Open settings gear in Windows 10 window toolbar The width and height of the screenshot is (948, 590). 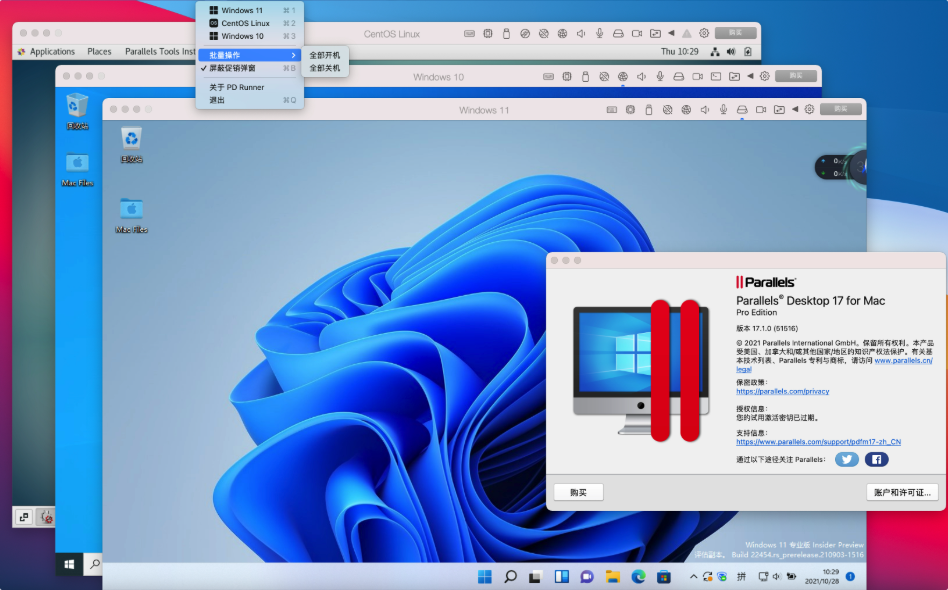click(765, 76)
